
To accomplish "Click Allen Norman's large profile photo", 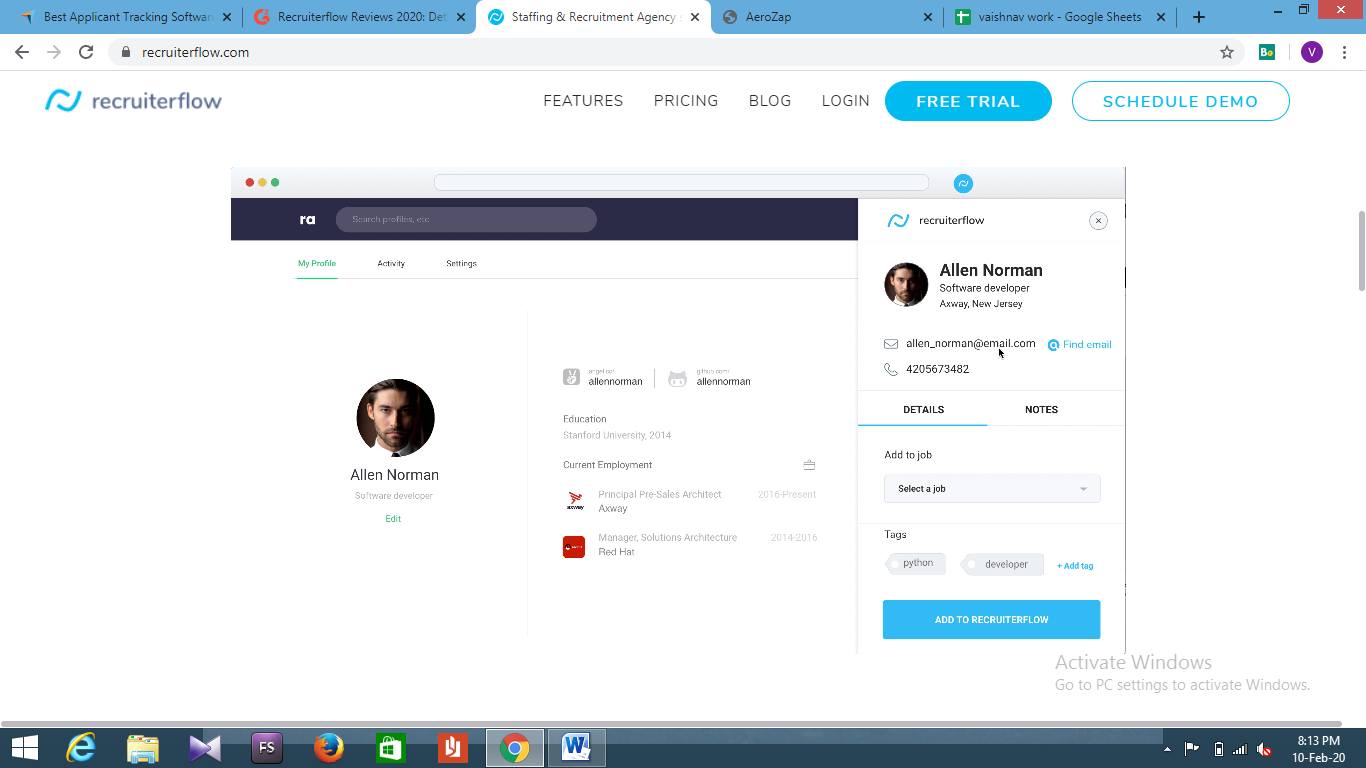I will 395,418.
